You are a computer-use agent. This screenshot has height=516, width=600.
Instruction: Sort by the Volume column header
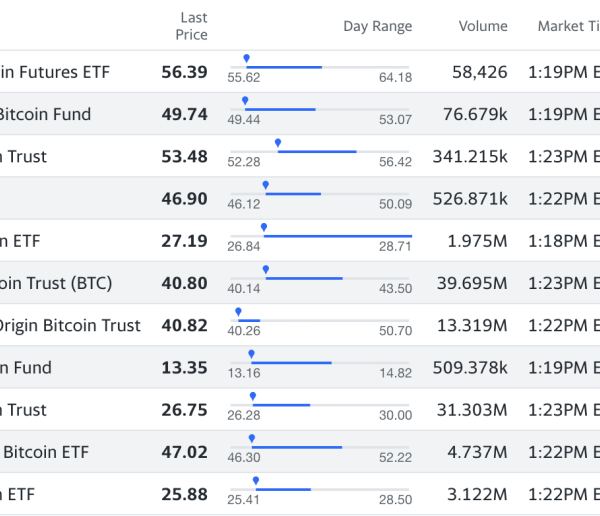tap(483, 26)
